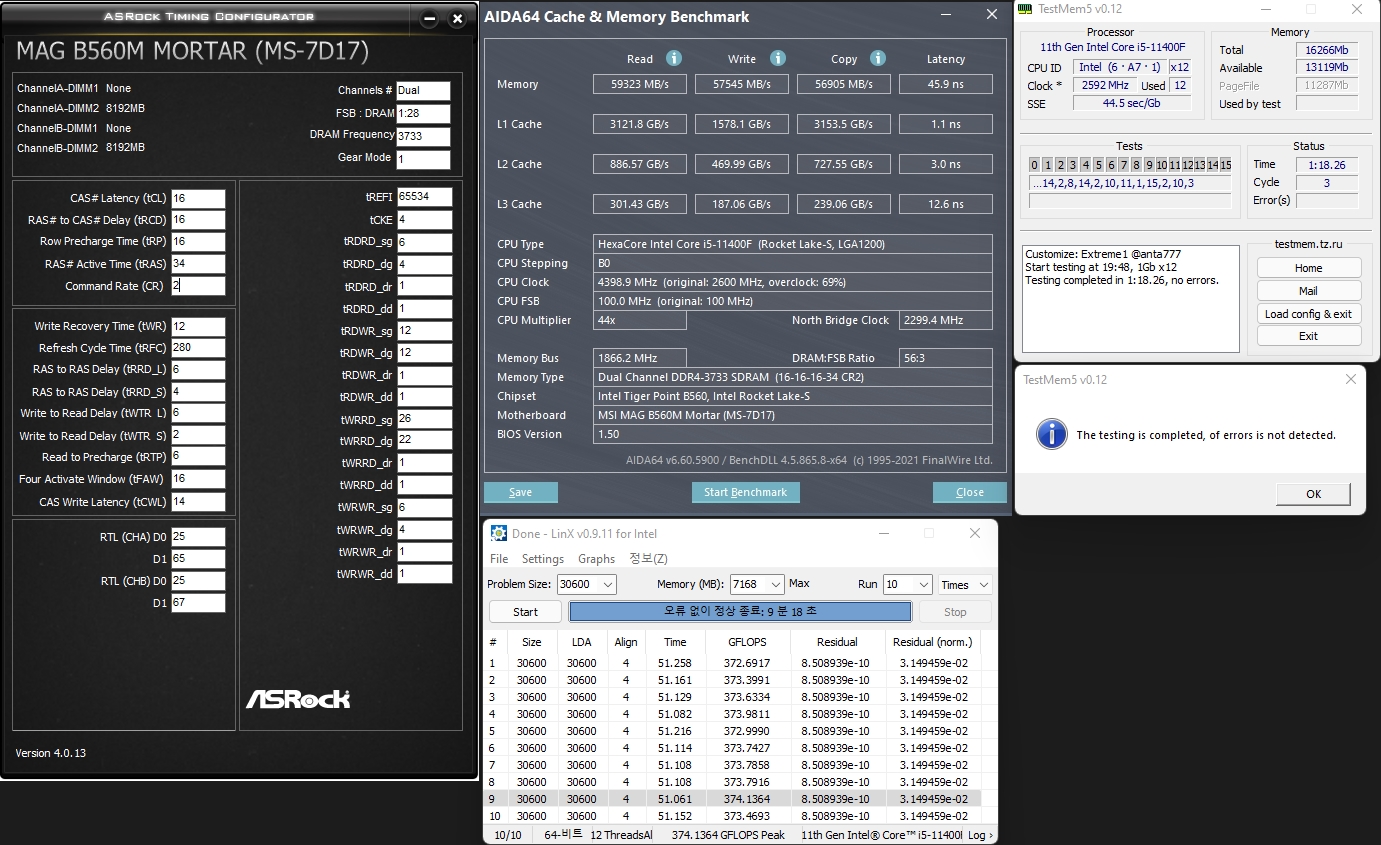Click the Save button in AIDA64
1381x845 pixels.
point(521,492)
